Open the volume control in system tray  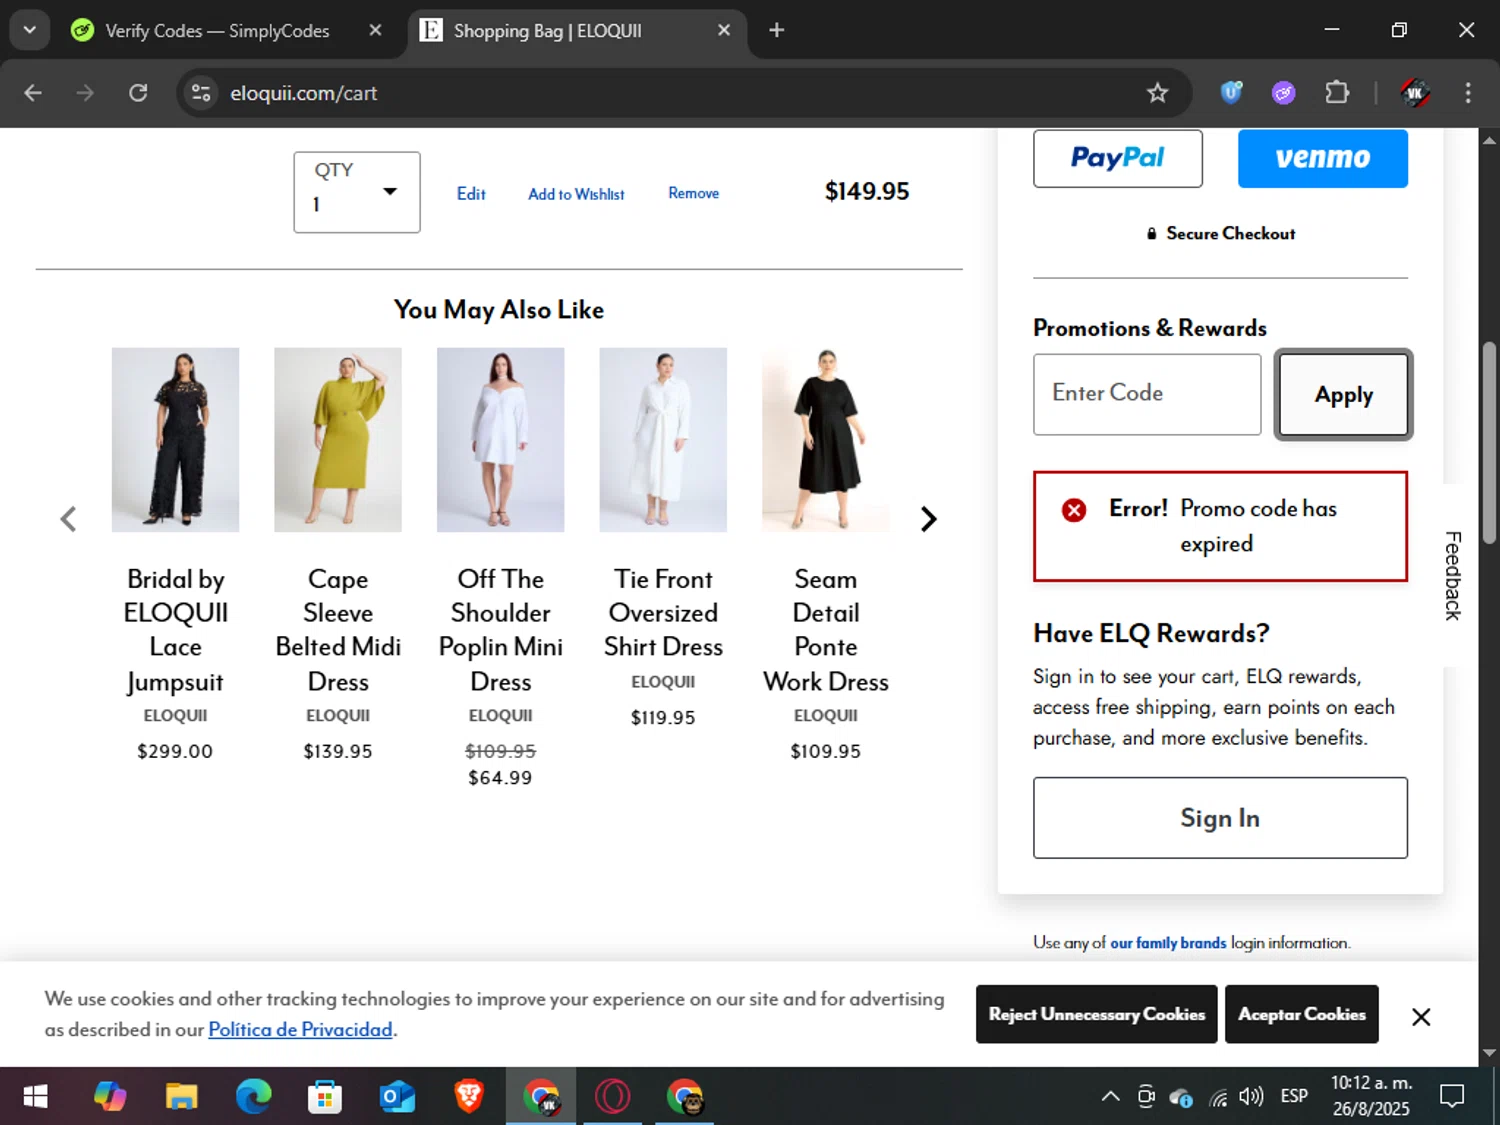[x=1250, y=1097]
